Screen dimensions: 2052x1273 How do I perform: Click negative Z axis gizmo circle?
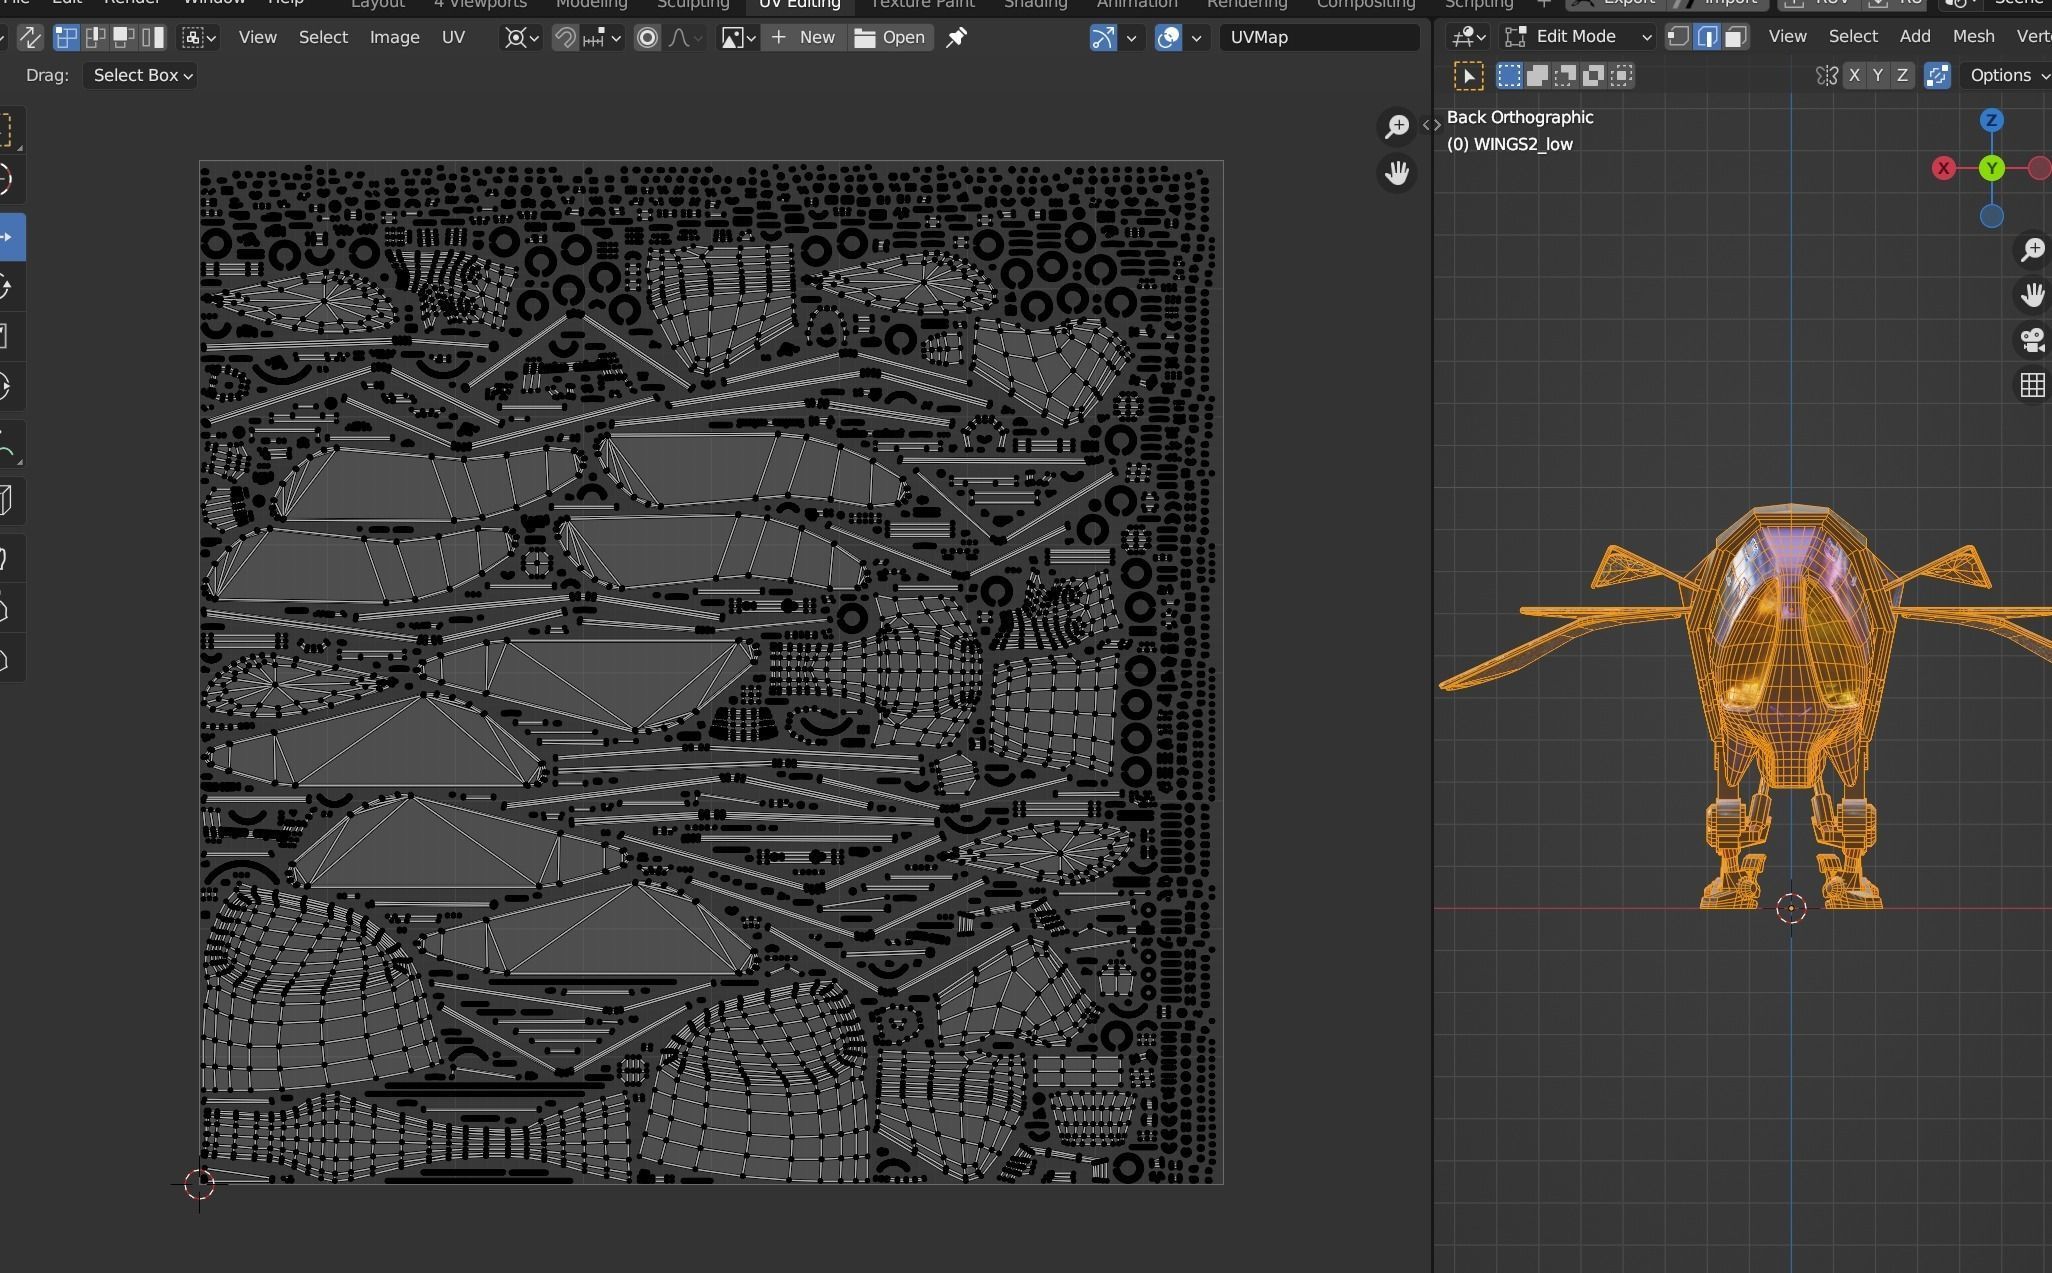point(1991,216)
